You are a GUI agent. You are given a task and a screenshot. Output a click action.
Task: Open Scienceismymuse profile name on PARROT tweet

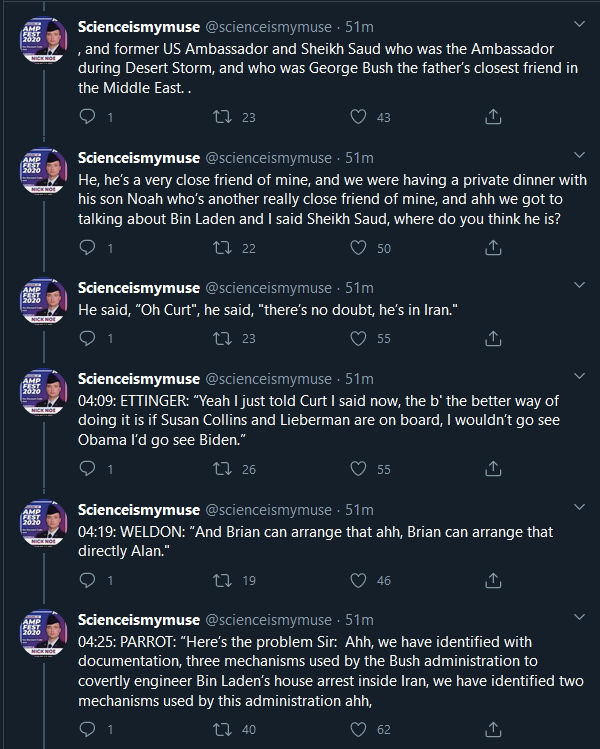(x=139, y=620)
